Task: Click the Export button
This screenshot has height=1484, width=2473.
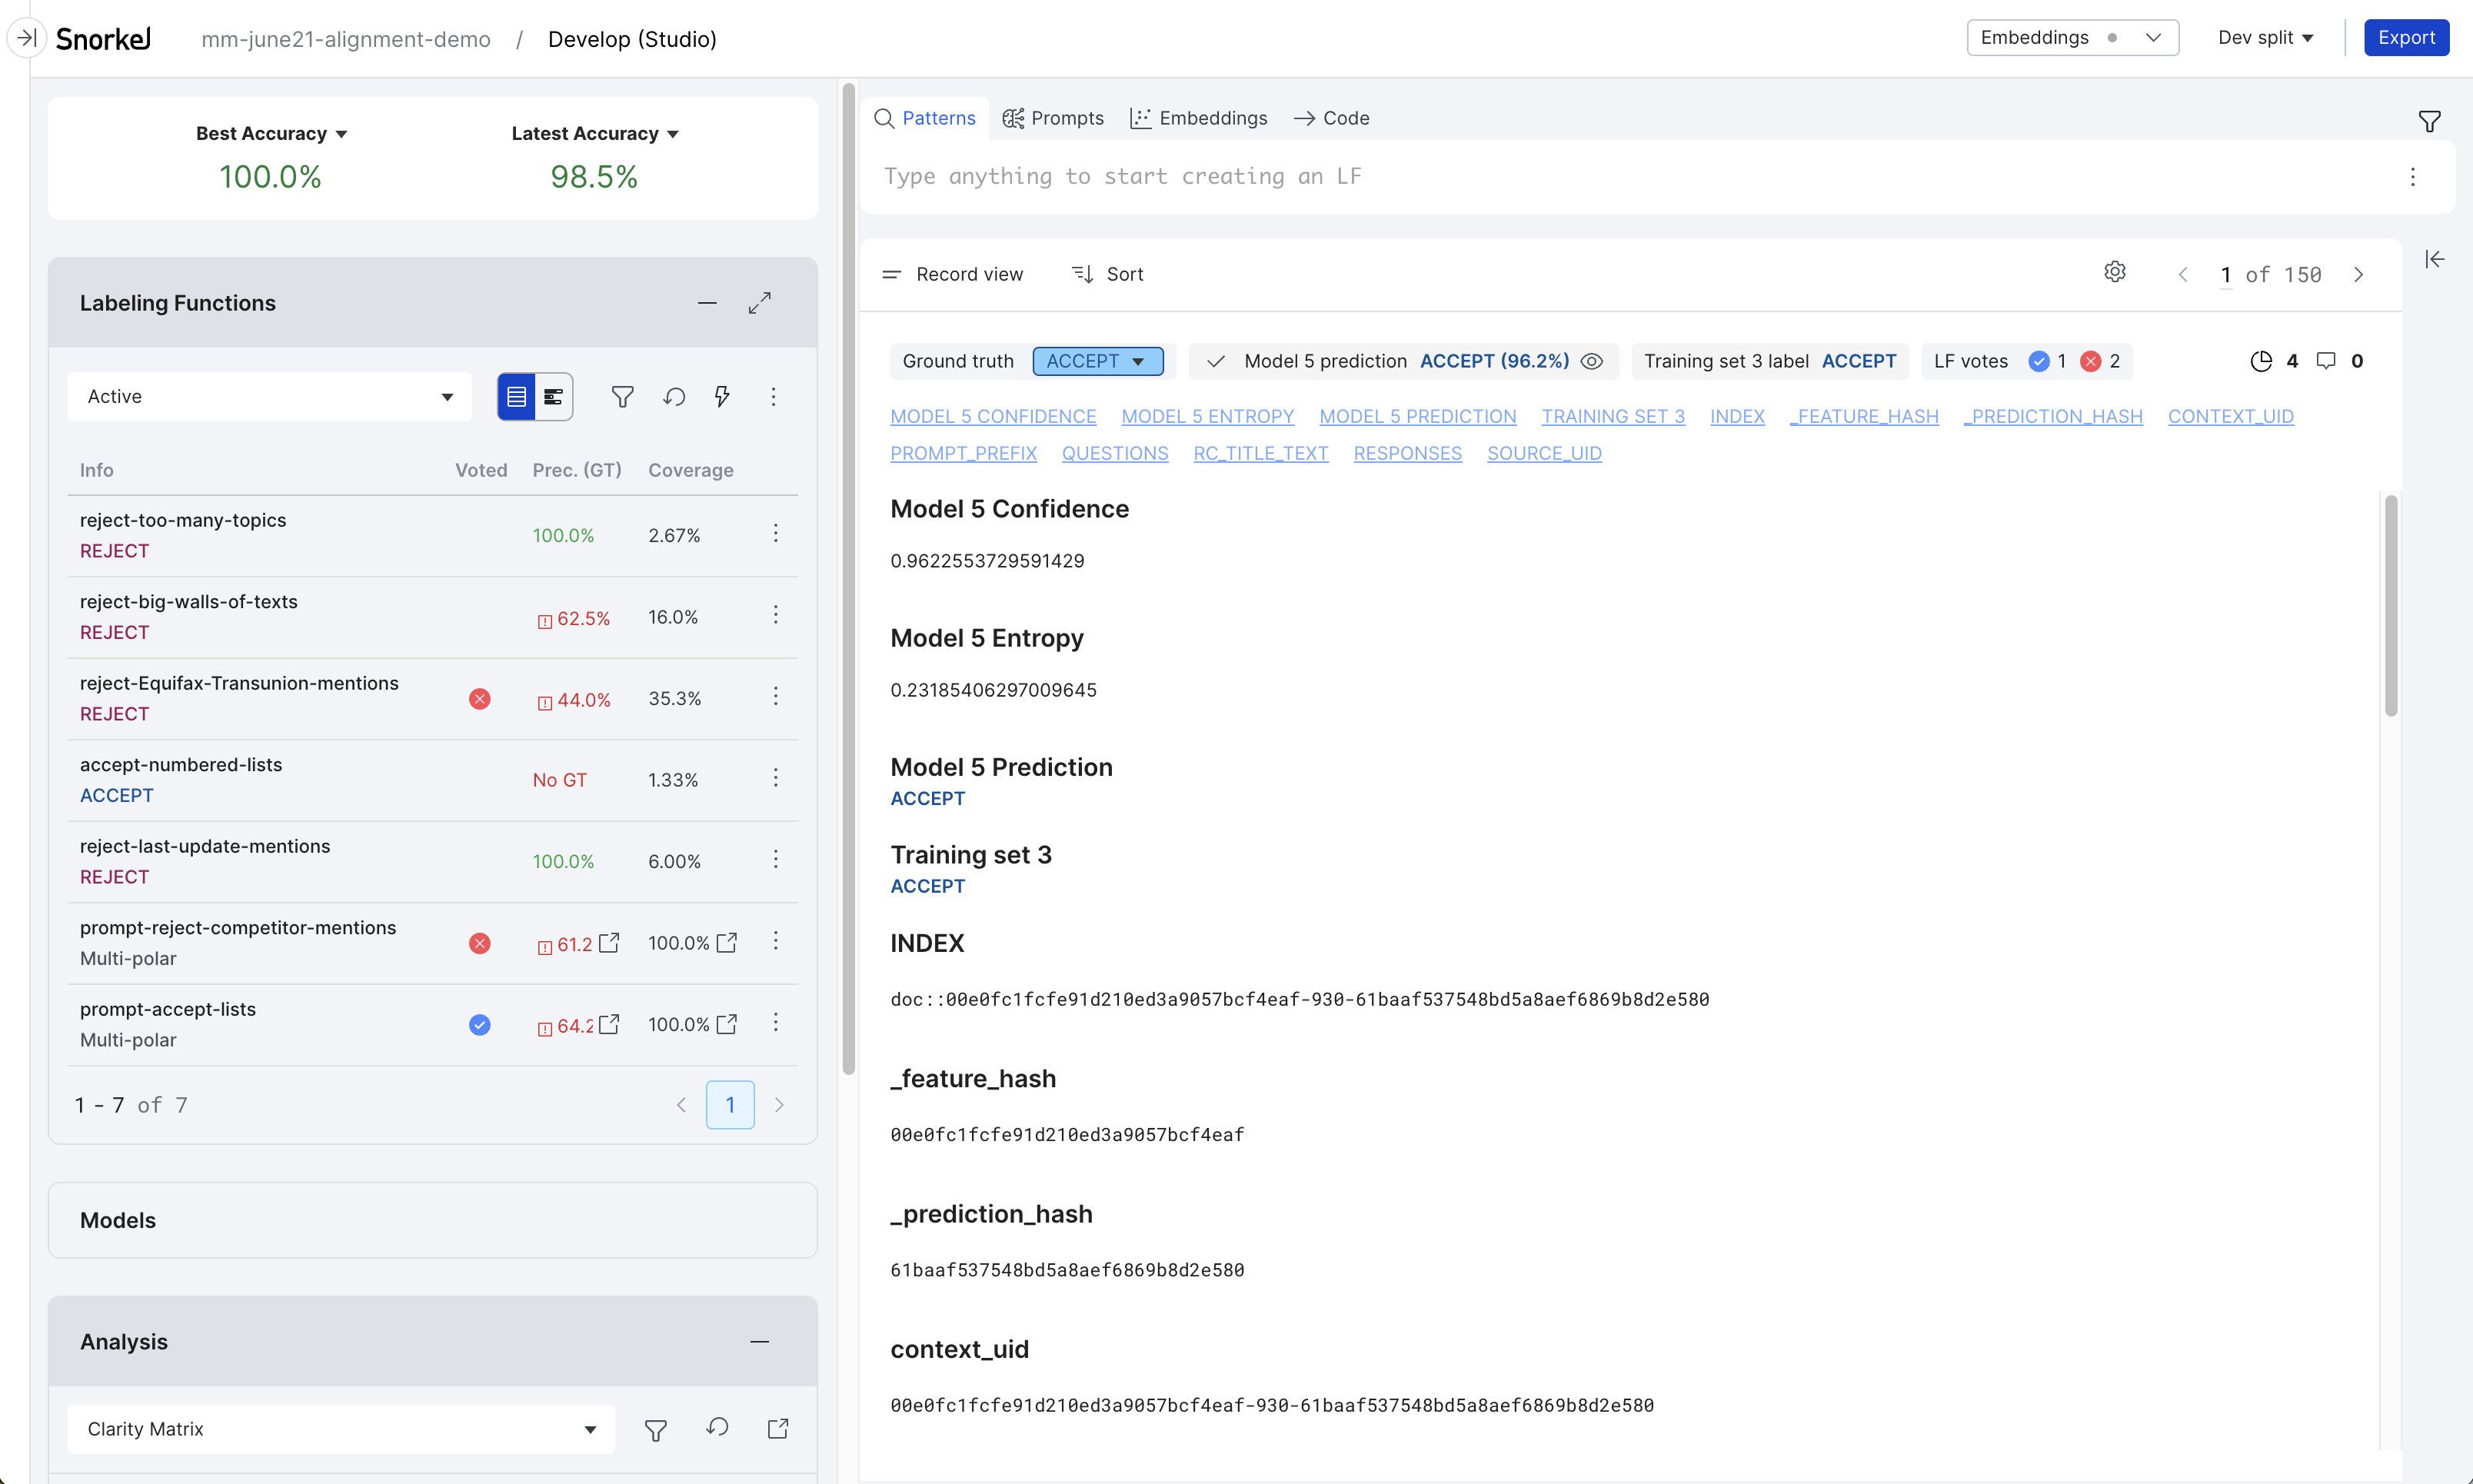Action: 2406,37
